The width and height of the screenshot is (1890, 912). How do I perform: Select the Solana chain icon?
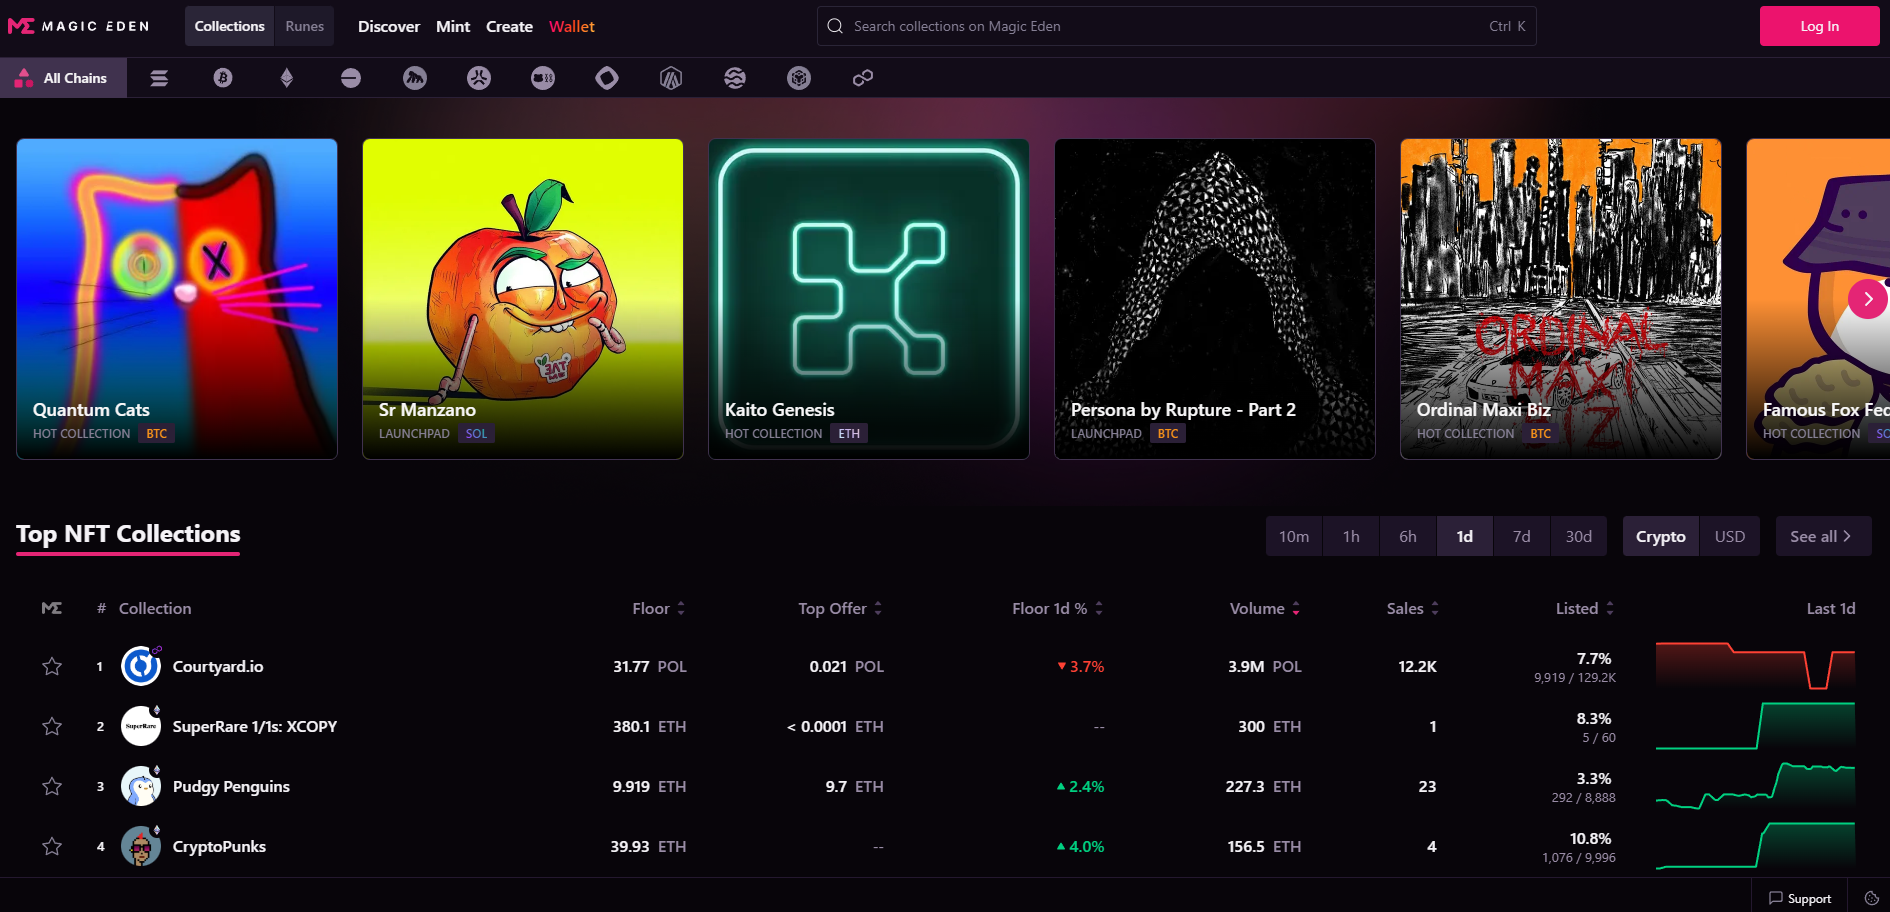tap(159, 78)
